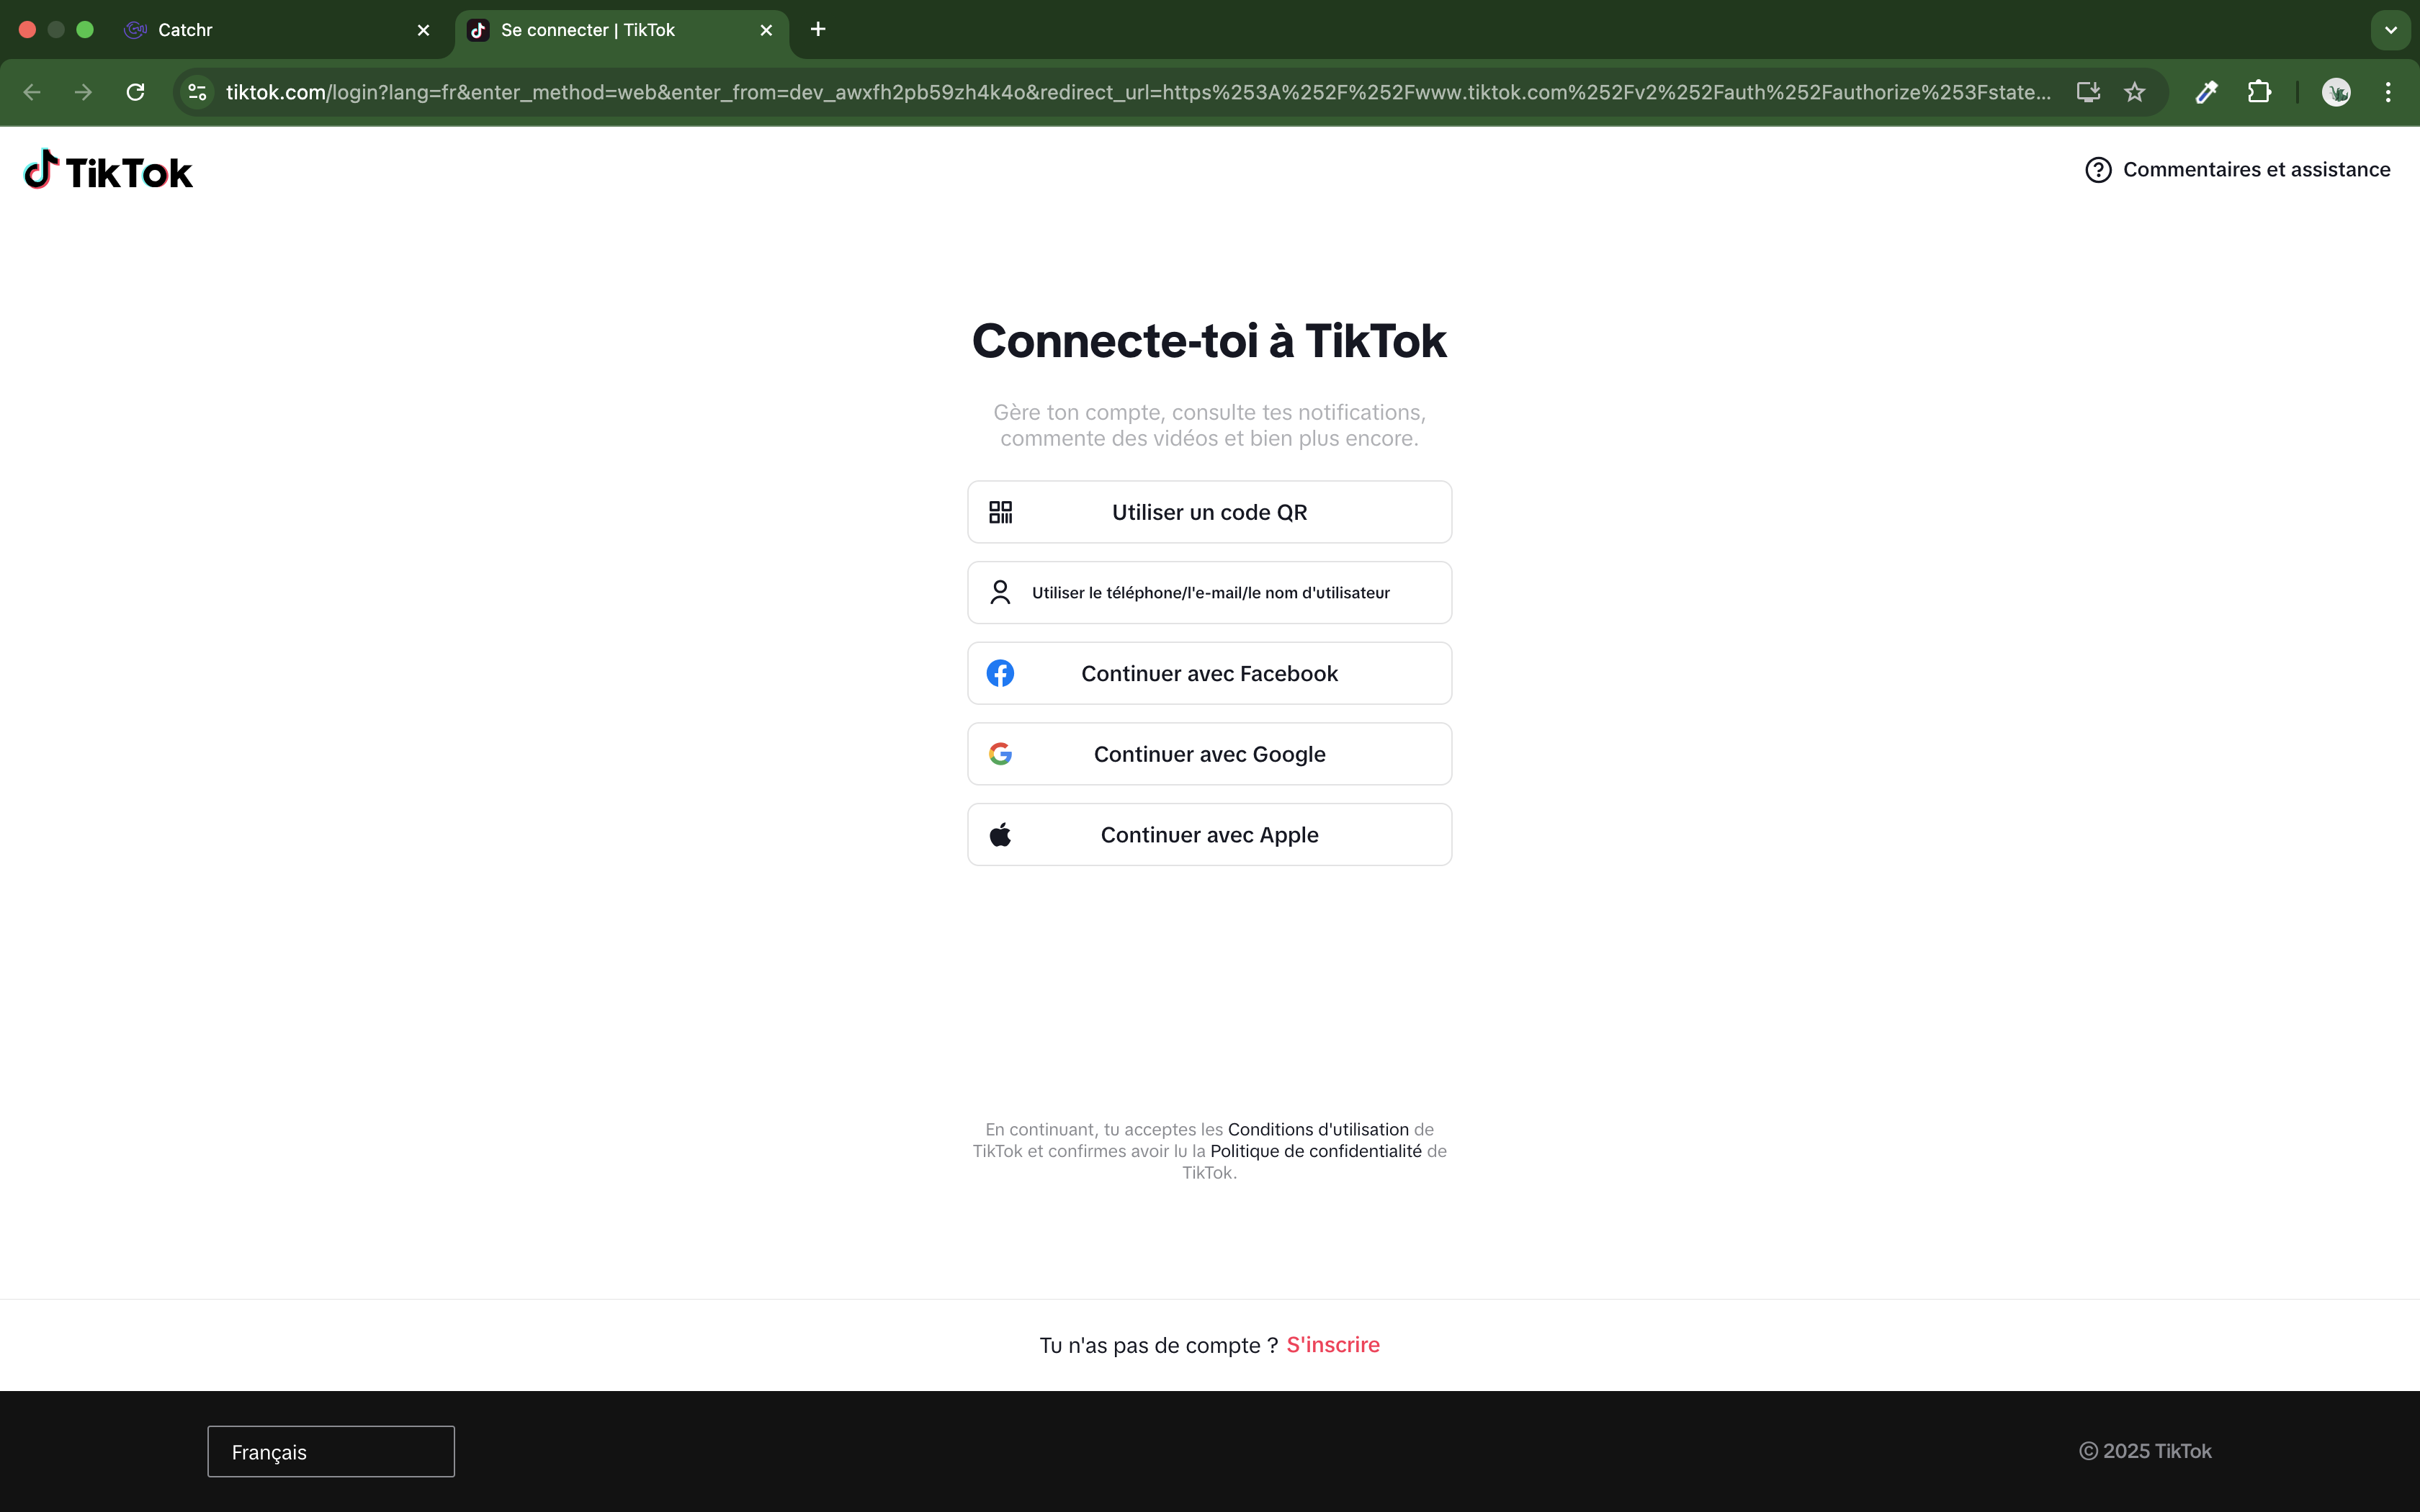This screenshot has height=1512, width=2420.
Task: Click the QR code icon
Action: click(1000, 512)
